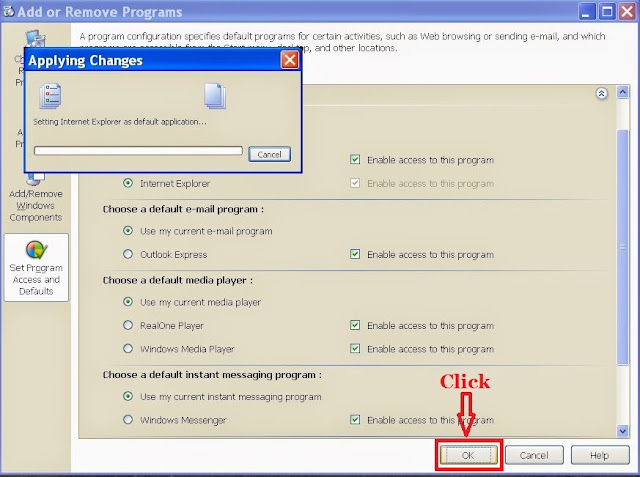Click the Add or Remove Programs title icon
Image resolution: width=640 pixels, height=477 pixels.
tap(8, 11)
